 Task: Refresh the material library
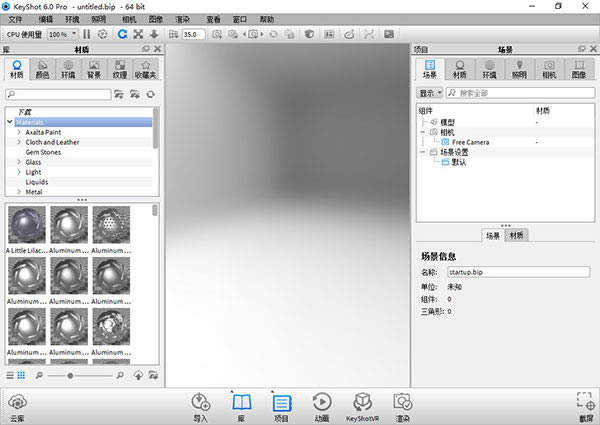click(x=151, y=94)
